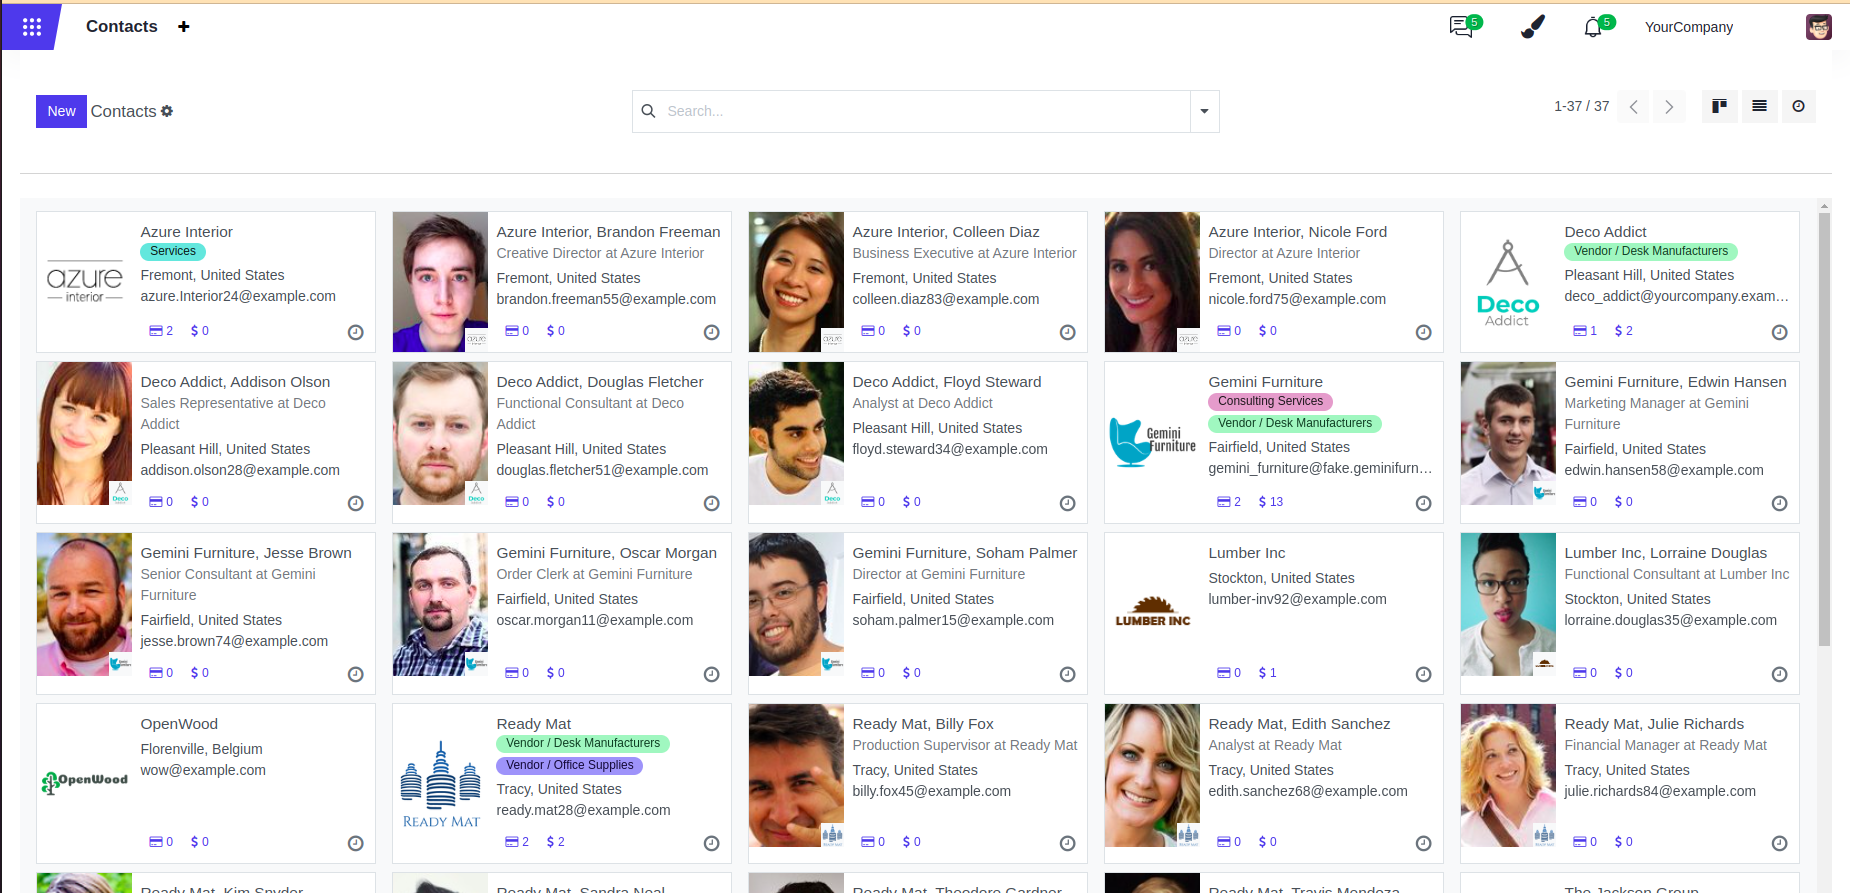
Task: Click "Order Clerk at Gemini Furniture" text
Action: tap(594, 575)
